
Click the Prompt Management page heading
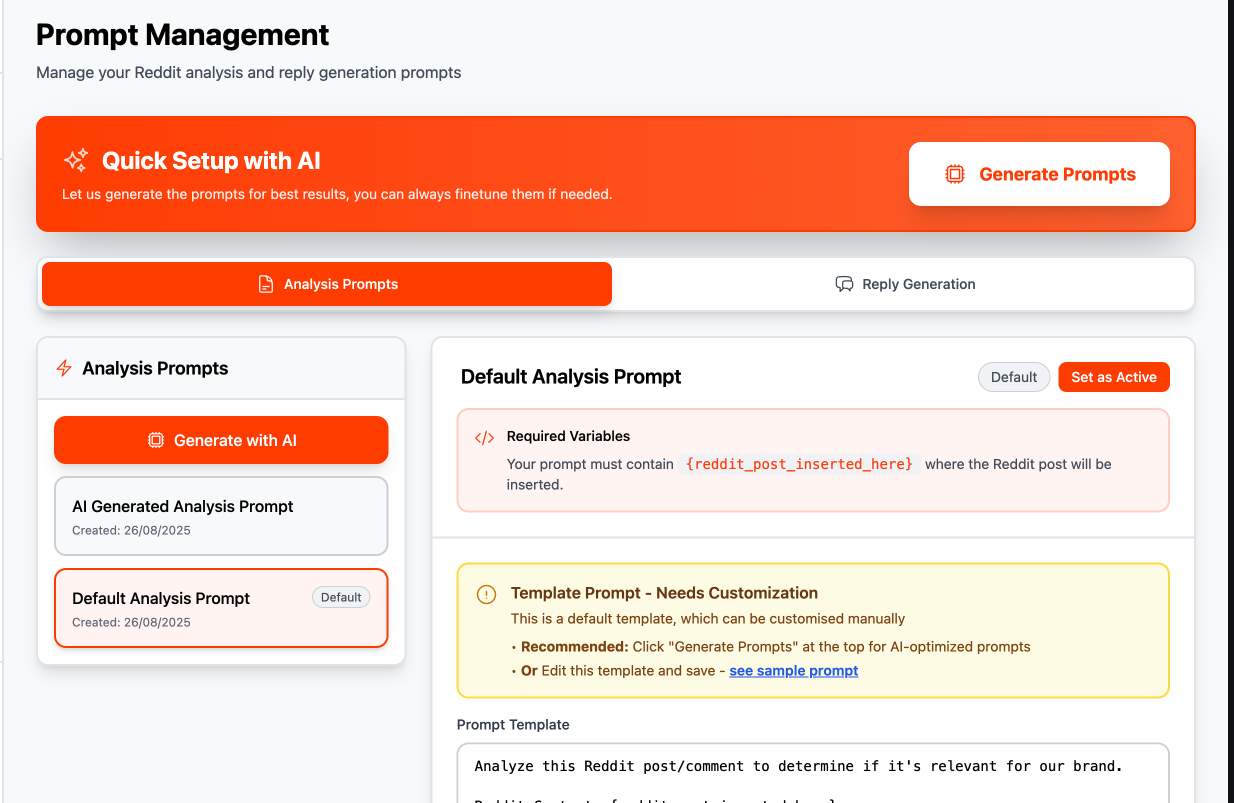click(183, 35)
